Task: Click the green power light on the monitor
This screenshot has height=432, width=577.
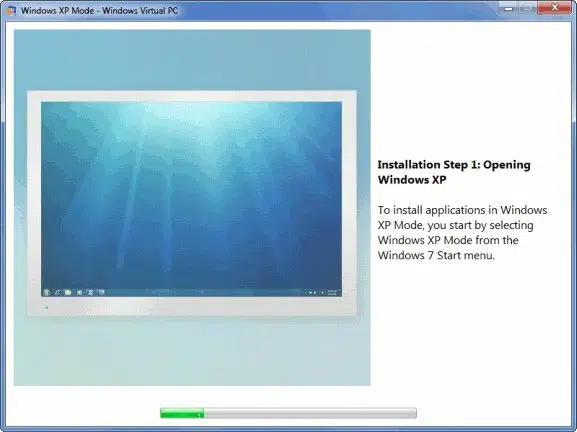Action: tap(47, 307)
